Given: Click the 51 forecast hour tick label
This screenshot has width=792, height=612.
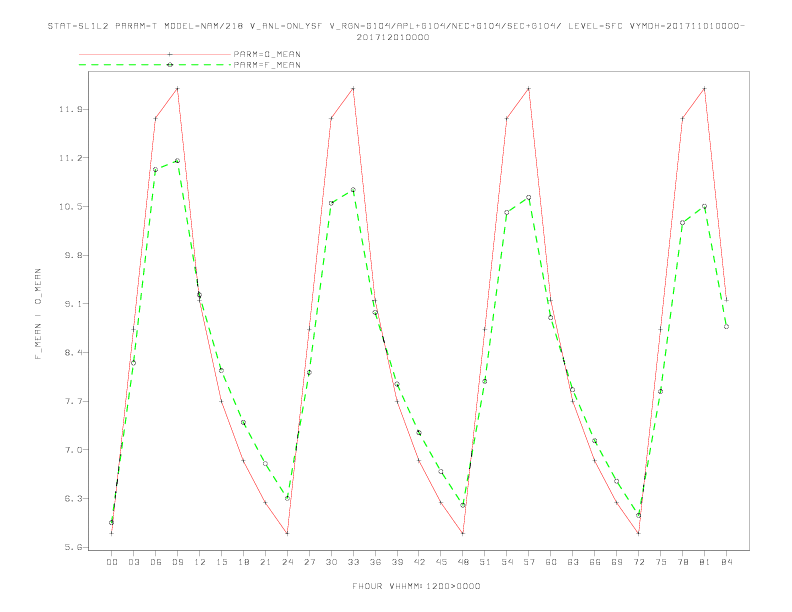Looking at the screenshot, I should tap(485, 562).
